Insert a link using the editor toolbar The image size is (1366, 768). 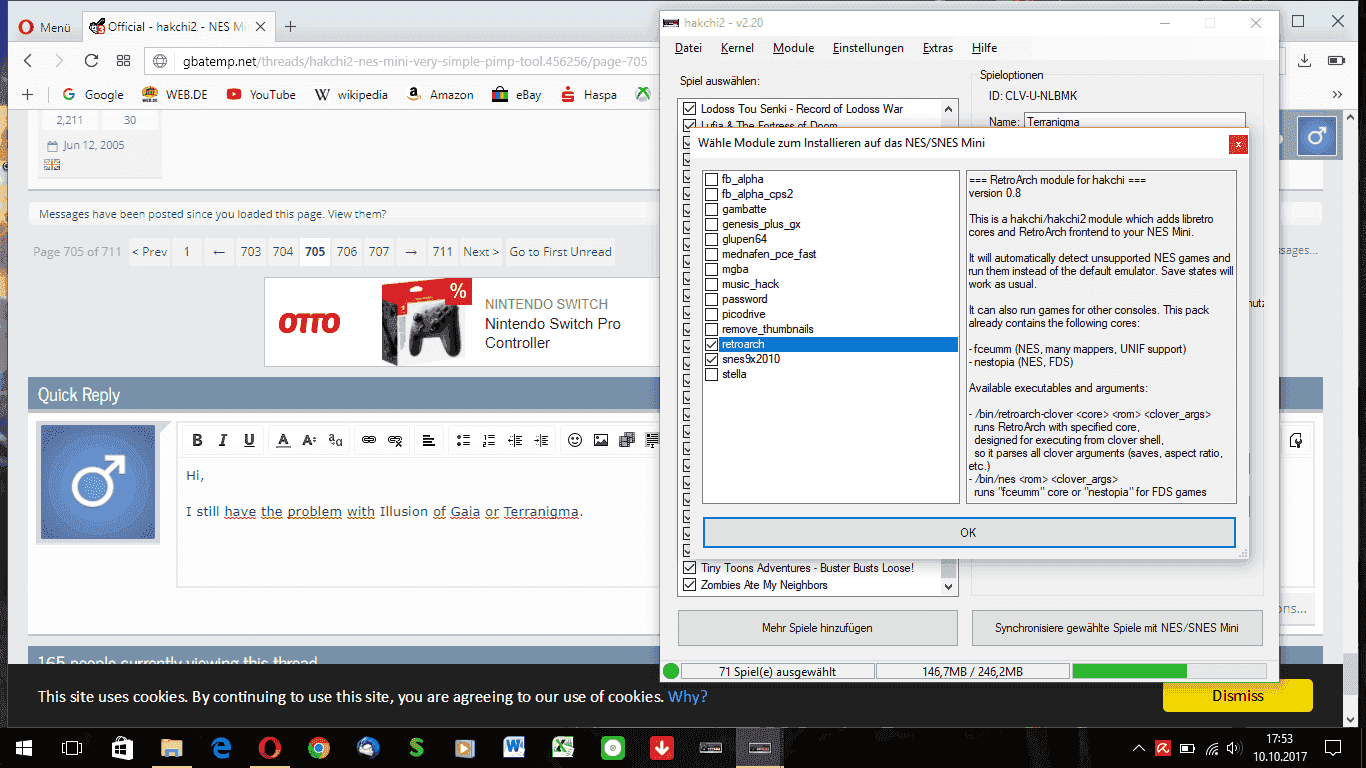(369, 440)
